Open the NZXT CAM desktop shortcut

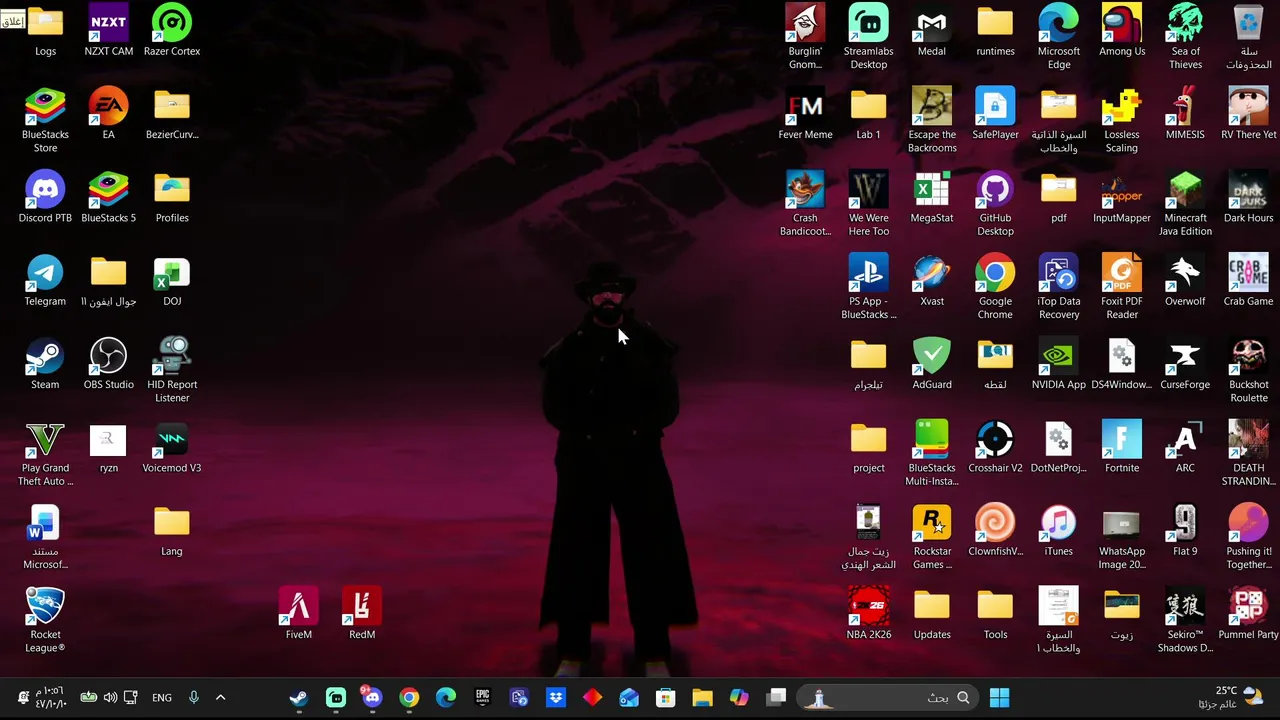108,31
